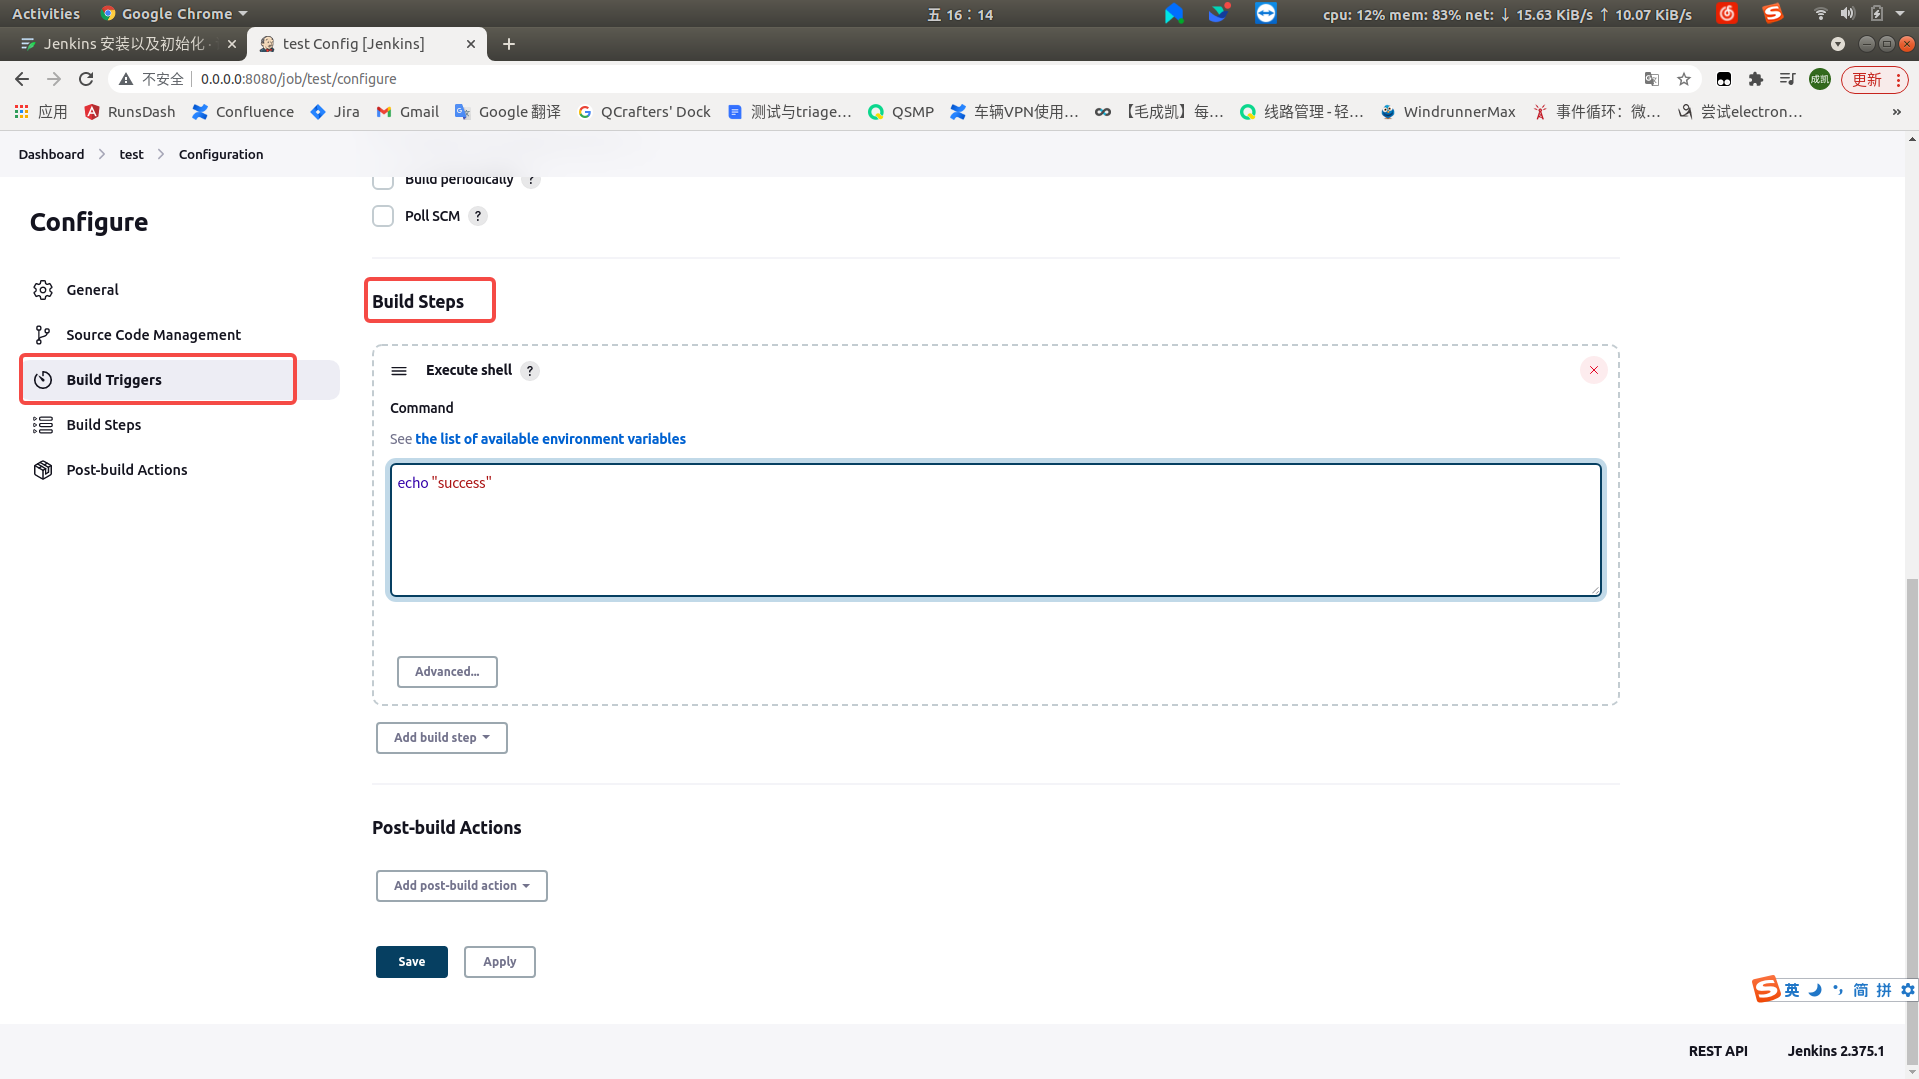This screenshot has width=1919, height=1079.
Task: Grab the Execute shell drag handle
Action: 399,371
